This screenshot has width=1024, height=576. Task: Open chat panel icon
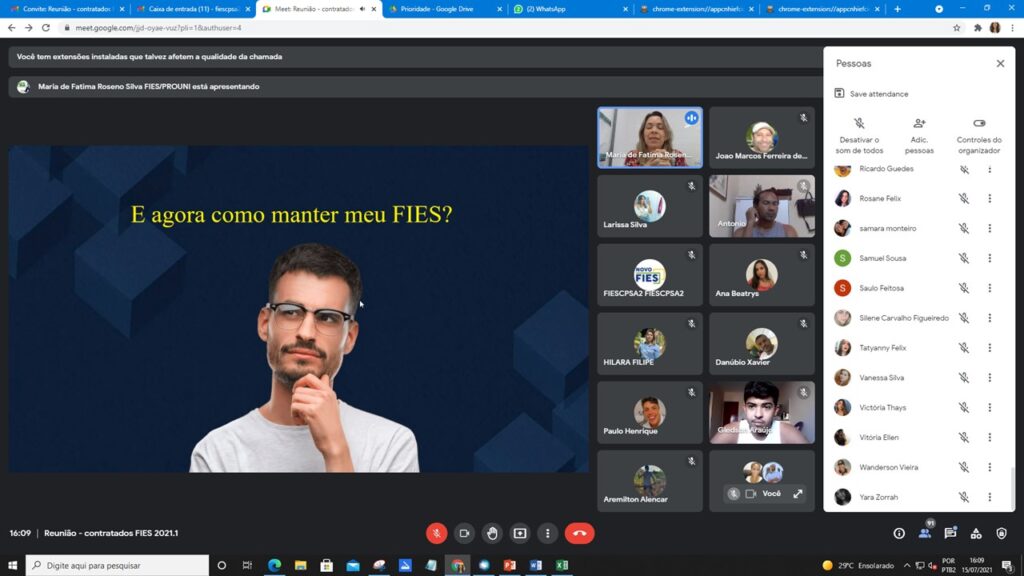coord(950,533)
